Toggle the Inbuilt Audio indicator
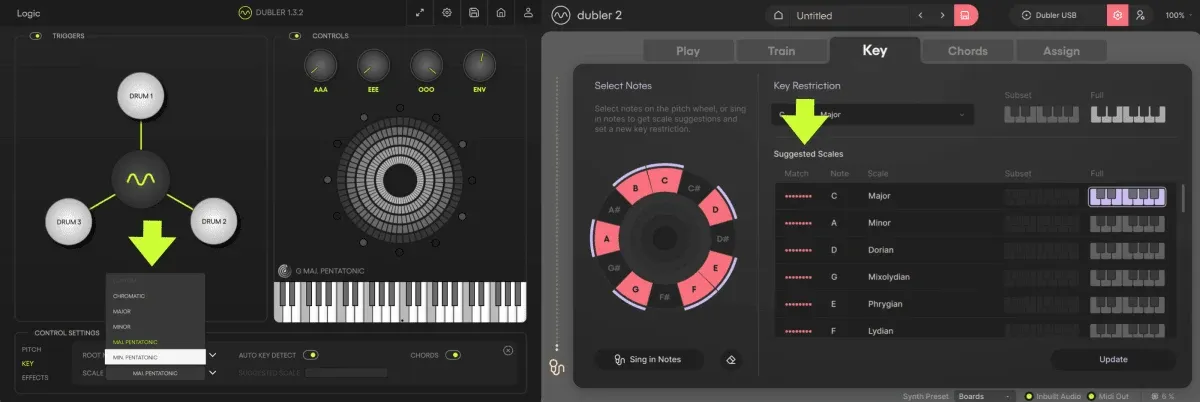 click(x=1029, y=396)
